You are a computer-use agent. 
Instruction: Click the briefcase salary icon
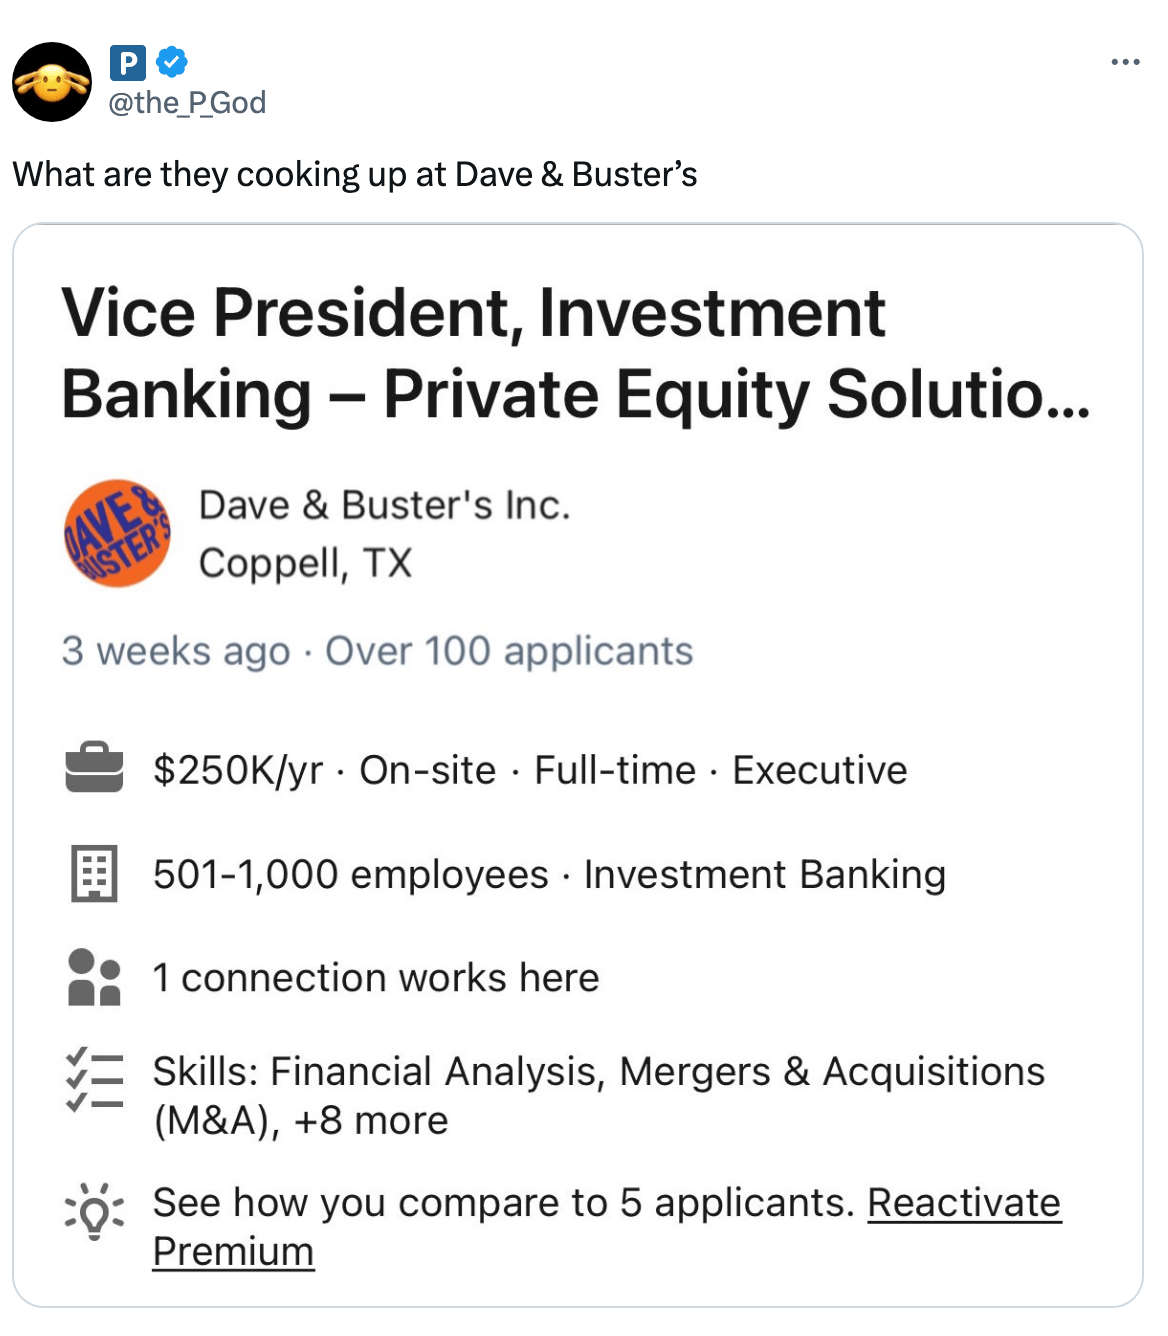coord(94,768)
